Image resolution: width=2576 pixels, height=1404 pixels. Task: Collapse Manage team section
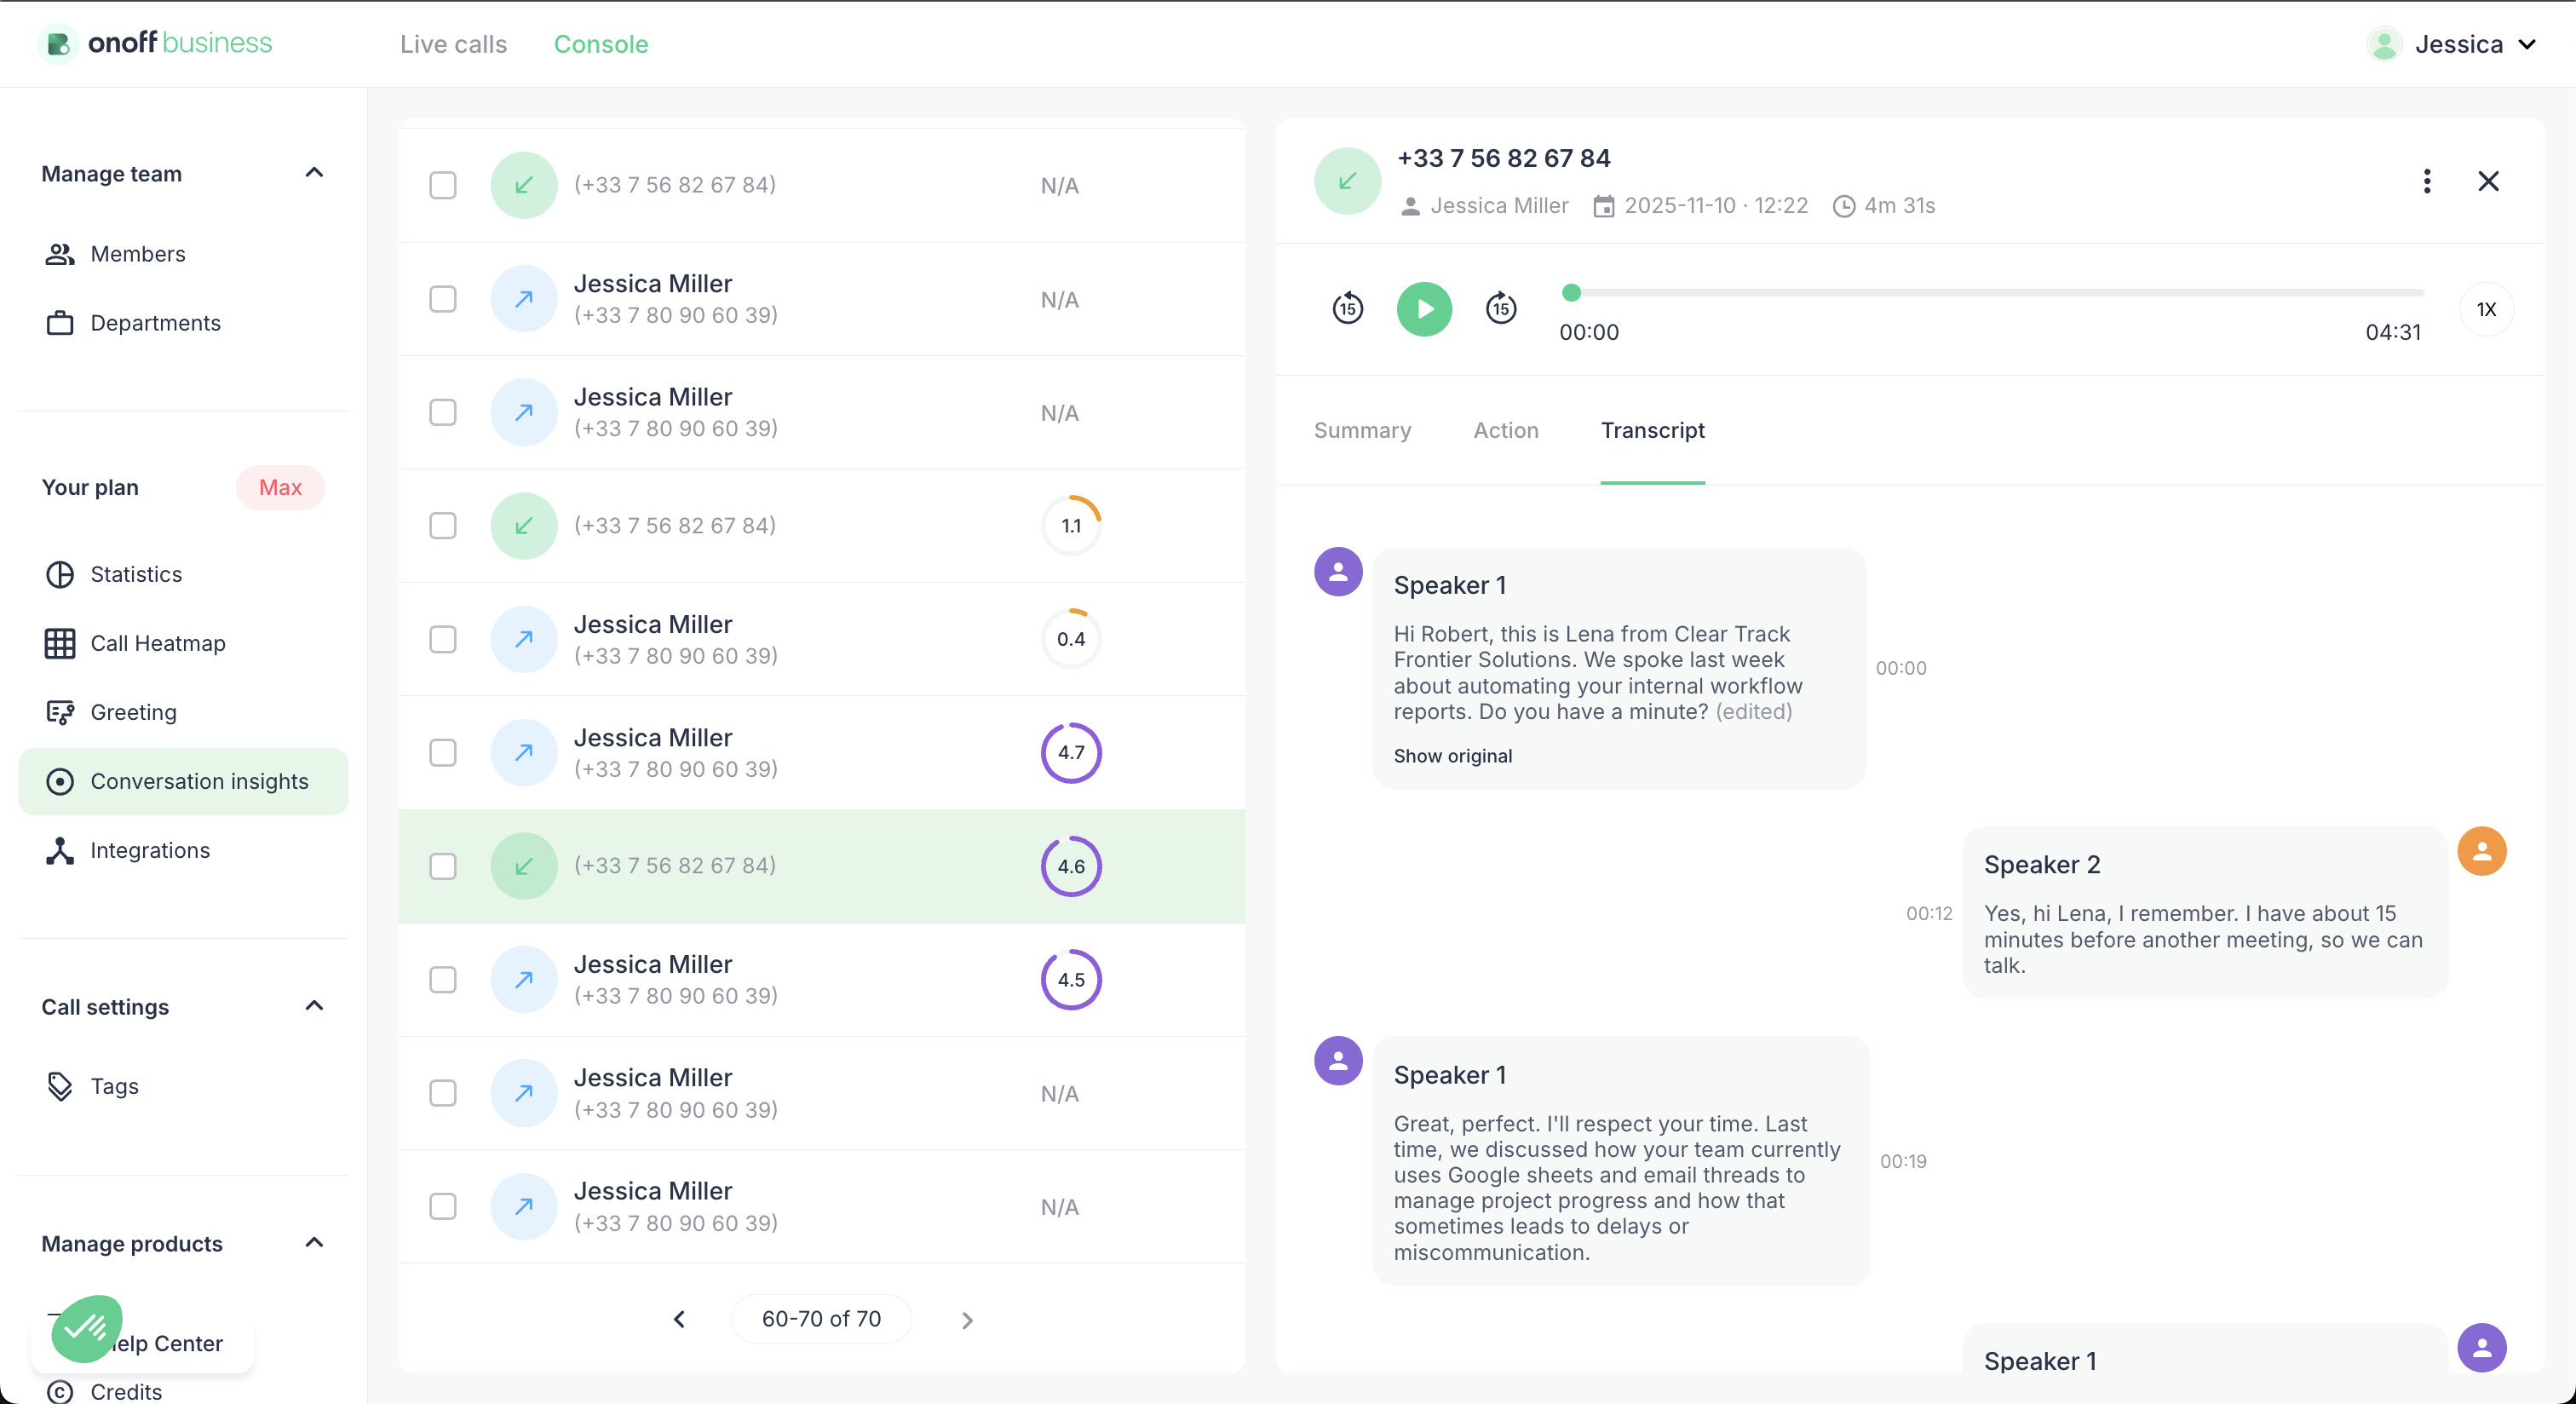(314, 173)
